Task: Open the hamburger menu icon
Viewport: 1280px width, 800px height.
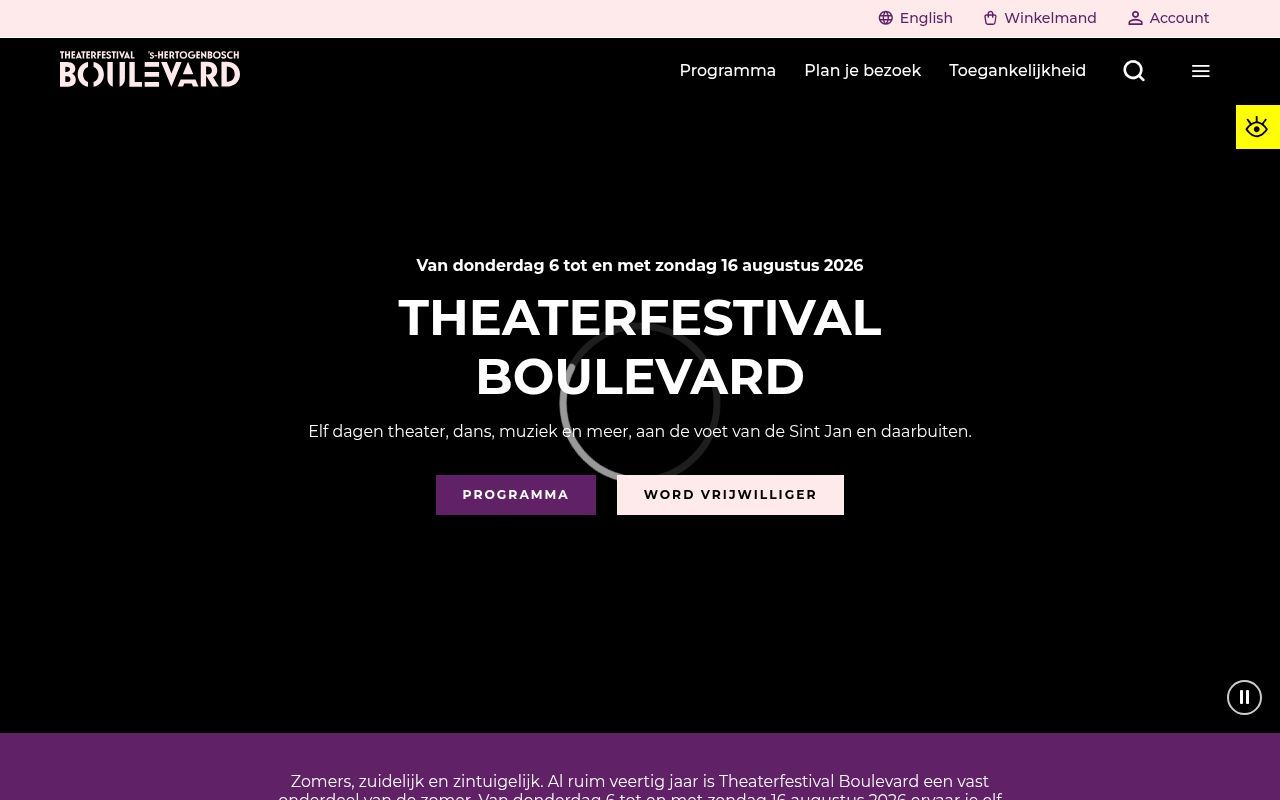Action: coord(1201,71)
